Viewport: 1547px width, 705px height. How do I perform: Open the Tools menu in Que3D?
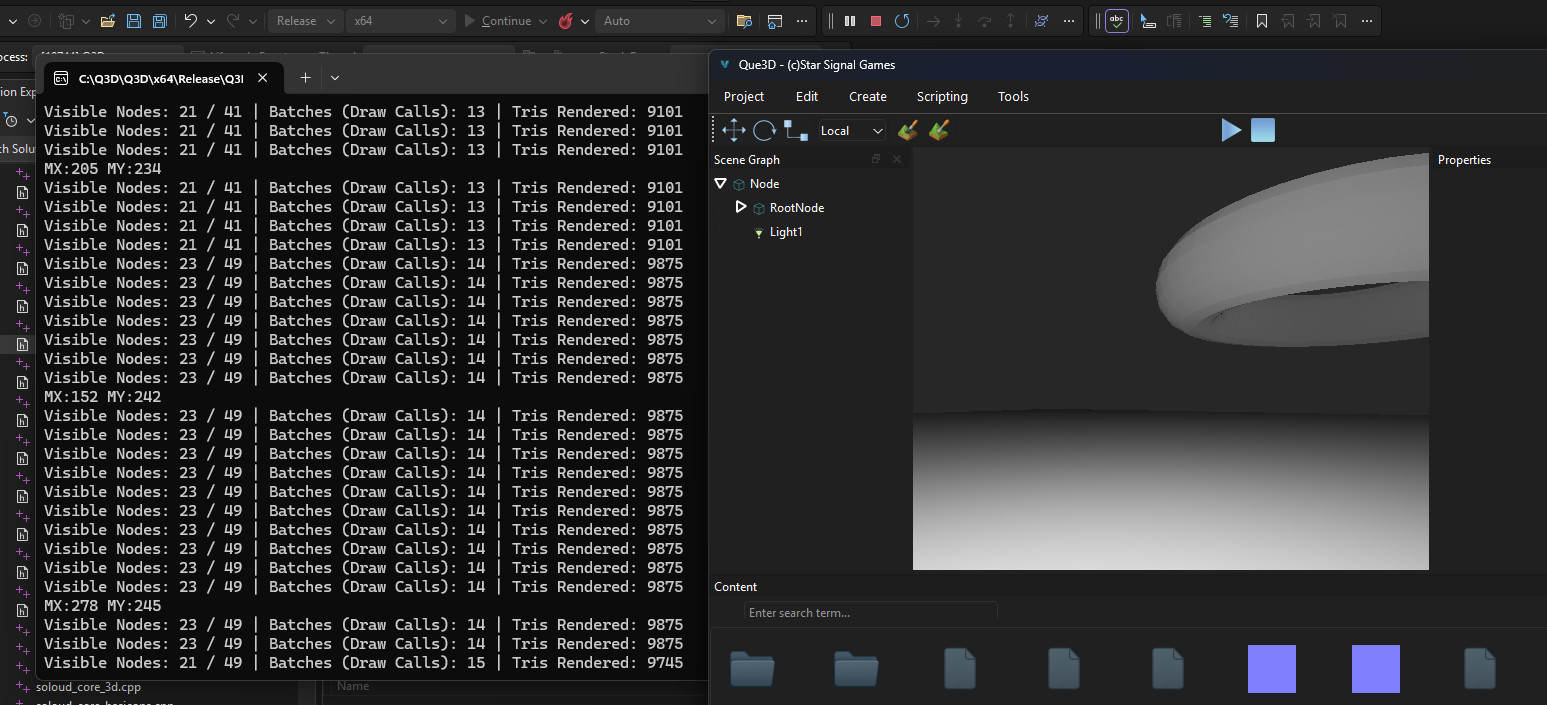pos(1013,96)
